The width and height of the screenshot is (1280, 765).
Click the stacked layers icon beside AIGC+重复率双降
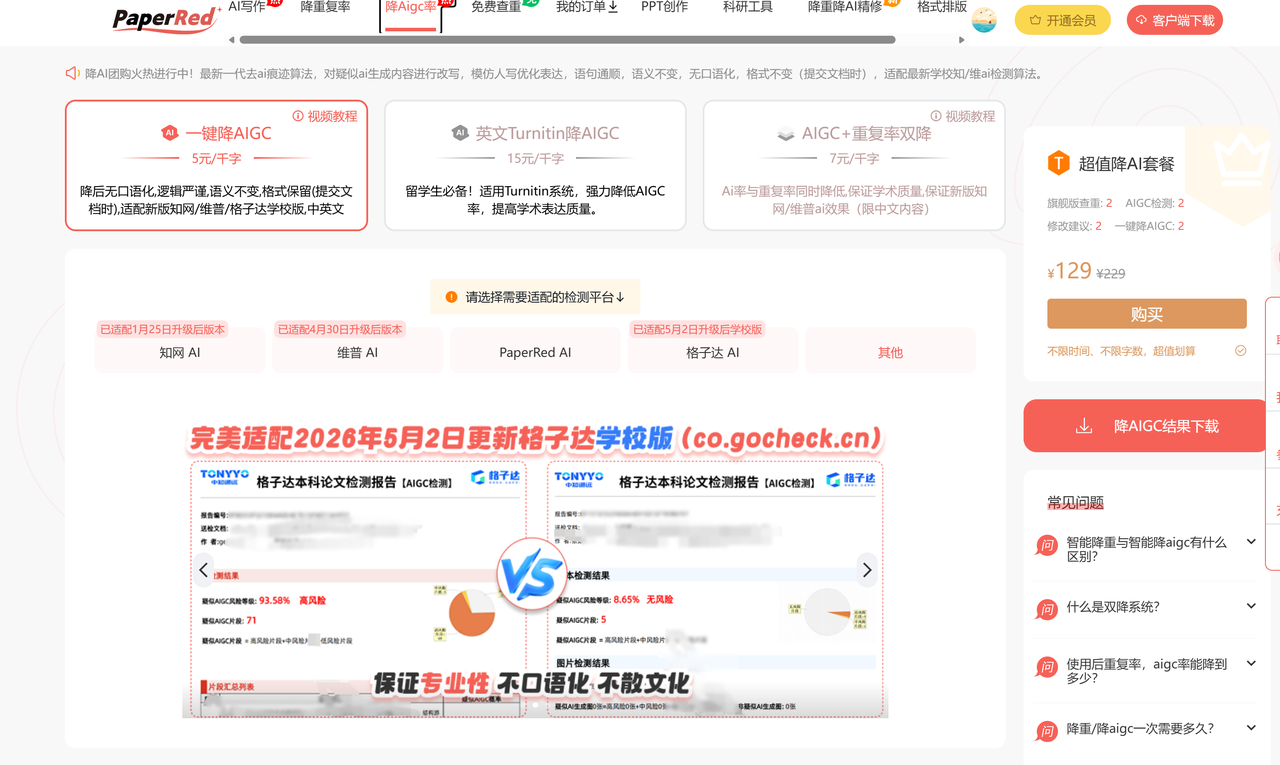tap(786, 134)
